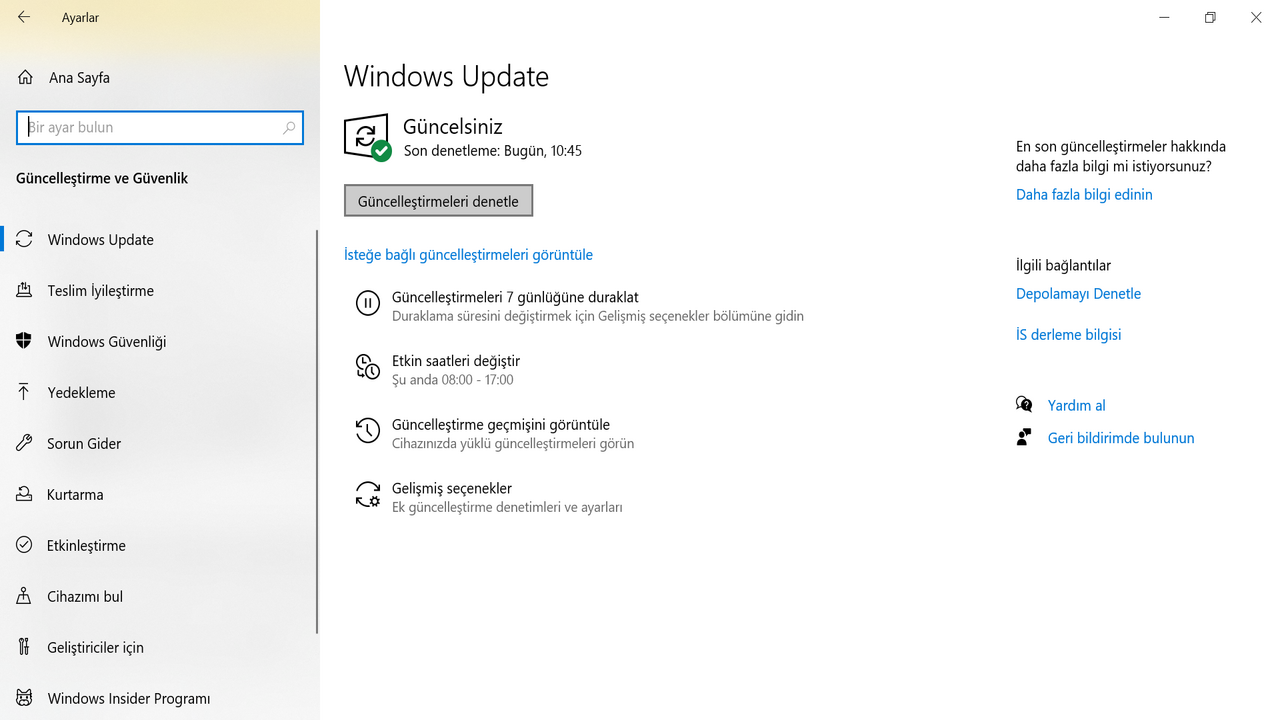The image size is (1280, 720).
Task: Click the Cihazımı bul person icon
Action: pyautogui.click(x=24, y=596)
